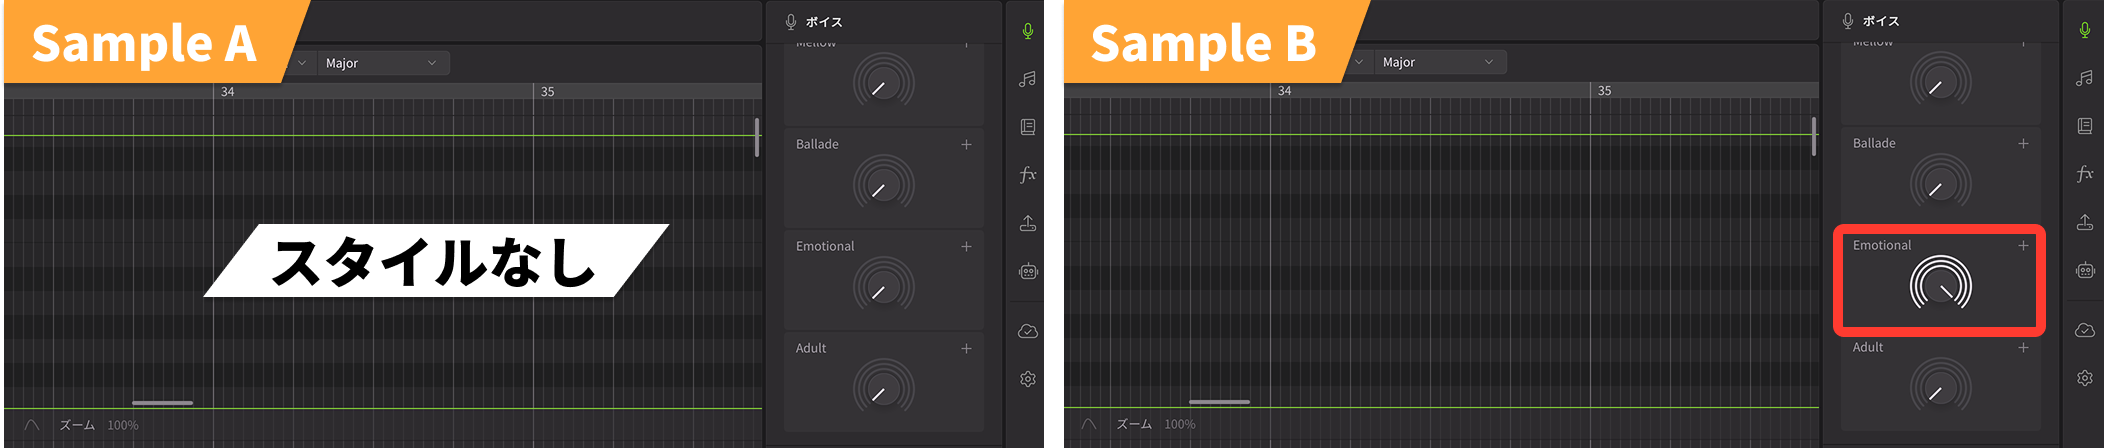The width and height of the screenshot is (2104, 448).
Task: Click the piano roll horizontal scrollbar in Sample B
Action: click(1219, 402)
